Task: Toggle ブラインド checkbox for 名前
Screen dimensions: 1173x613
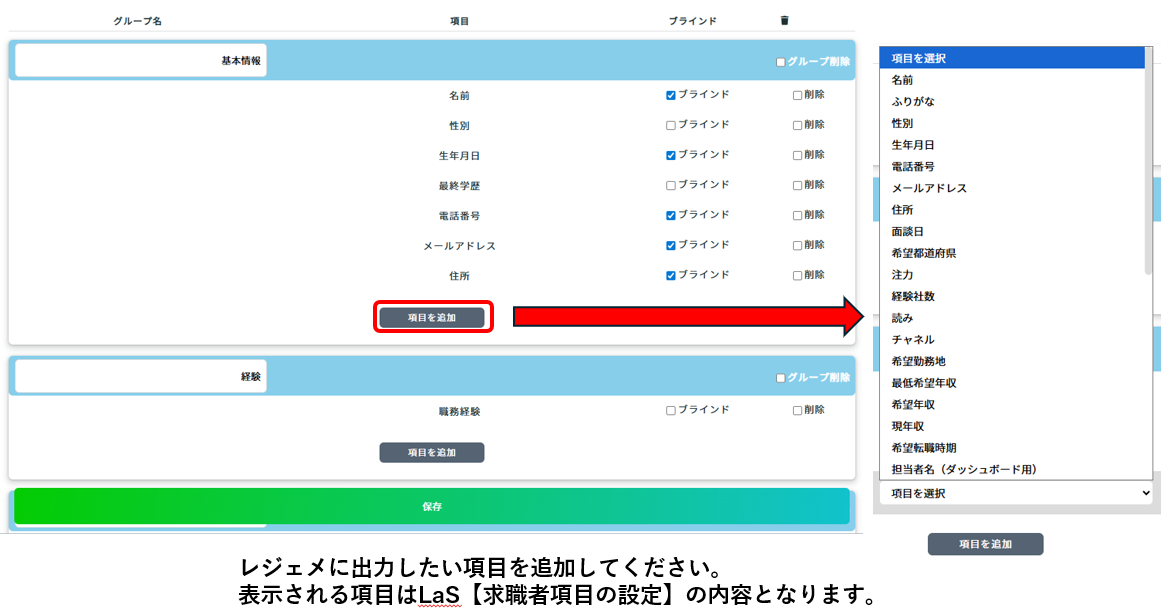Action: tap(671, 96)
